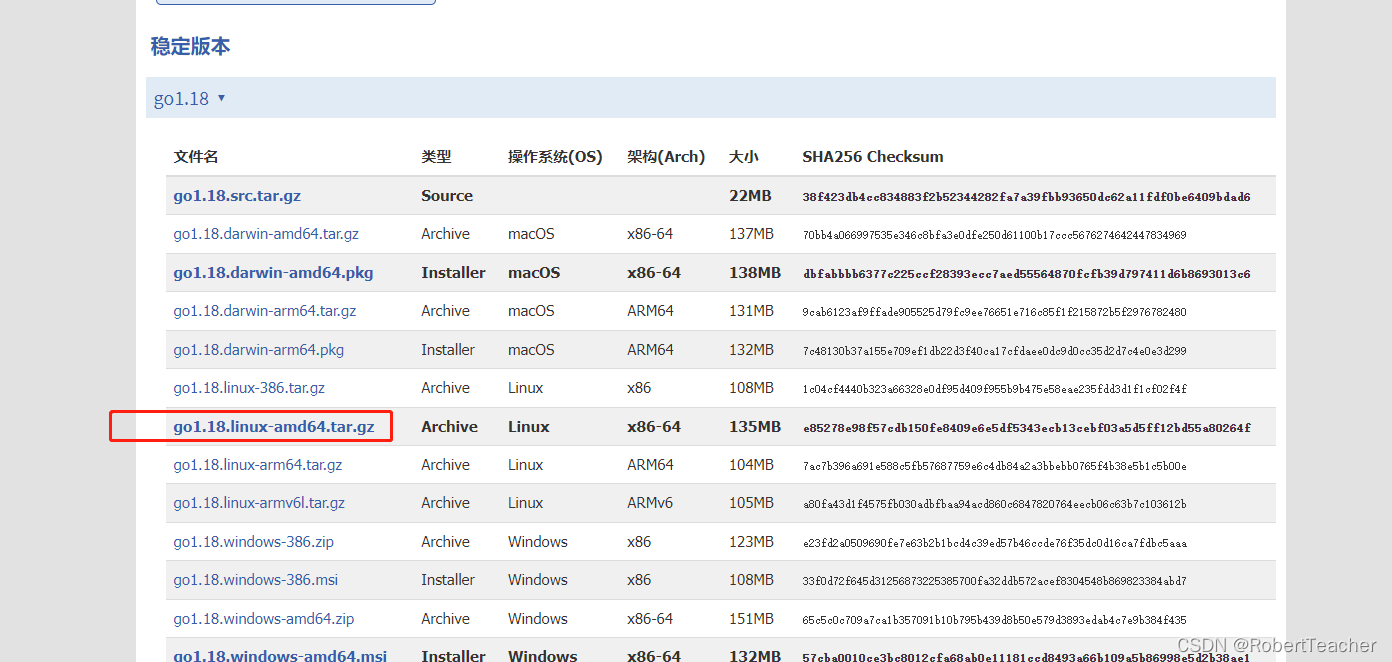This screenshot has height=662, width=1392.
Task: Click 135MB size of linux-amd64.tar.gz
Action: click(755, 427)
